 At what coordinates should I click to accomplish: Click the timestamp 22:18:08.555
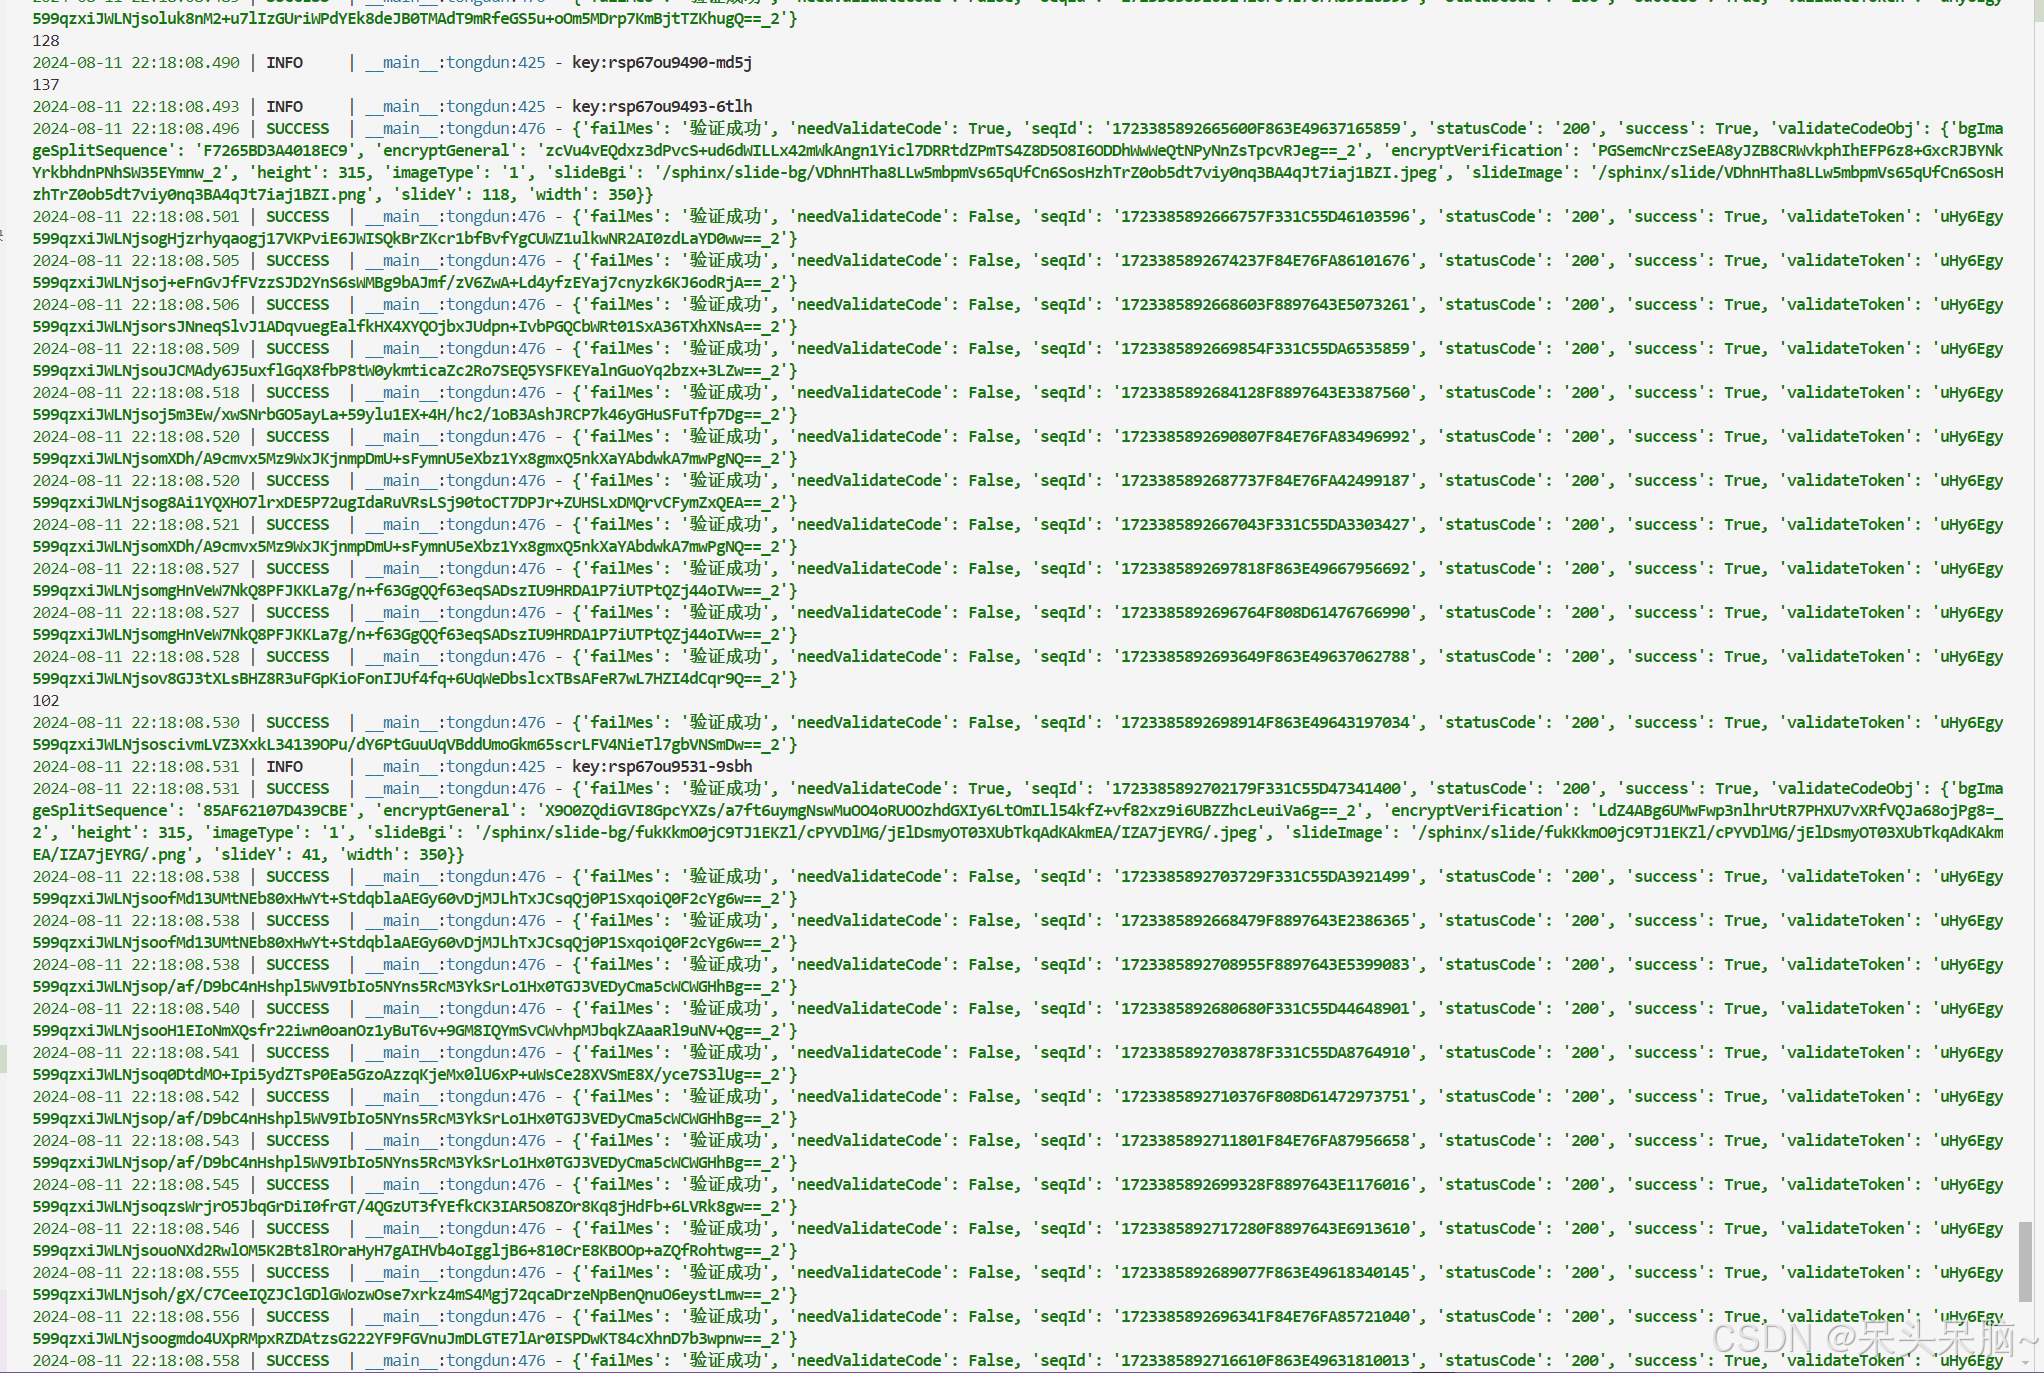185,1273
